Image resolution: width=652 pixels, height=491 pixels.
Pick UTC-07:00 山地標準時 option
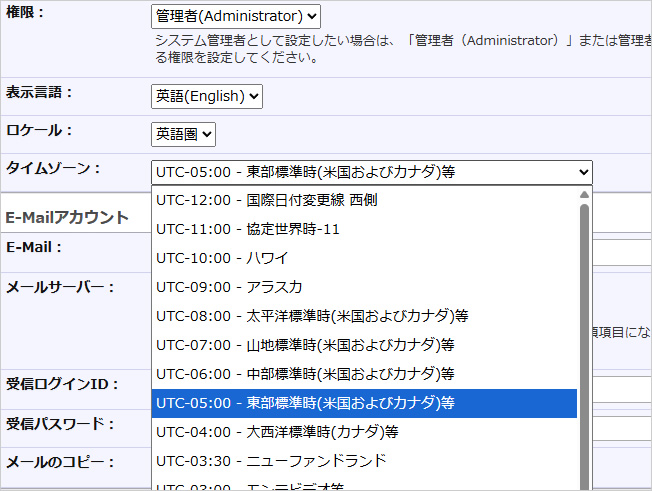pyautogui.click(x=364, y=345)
